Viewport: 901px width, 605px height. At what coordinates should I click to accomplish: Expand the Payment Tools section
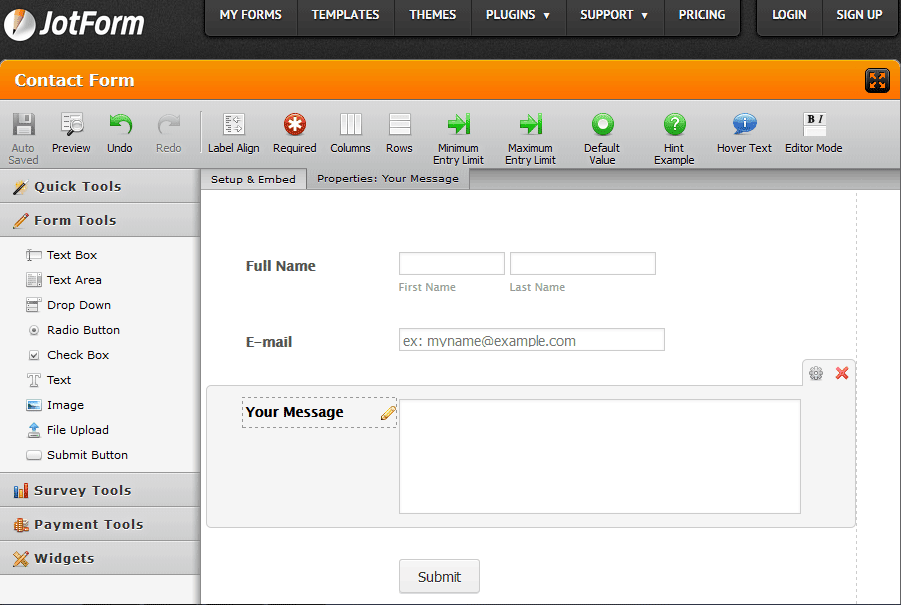[x=100, y=524]
